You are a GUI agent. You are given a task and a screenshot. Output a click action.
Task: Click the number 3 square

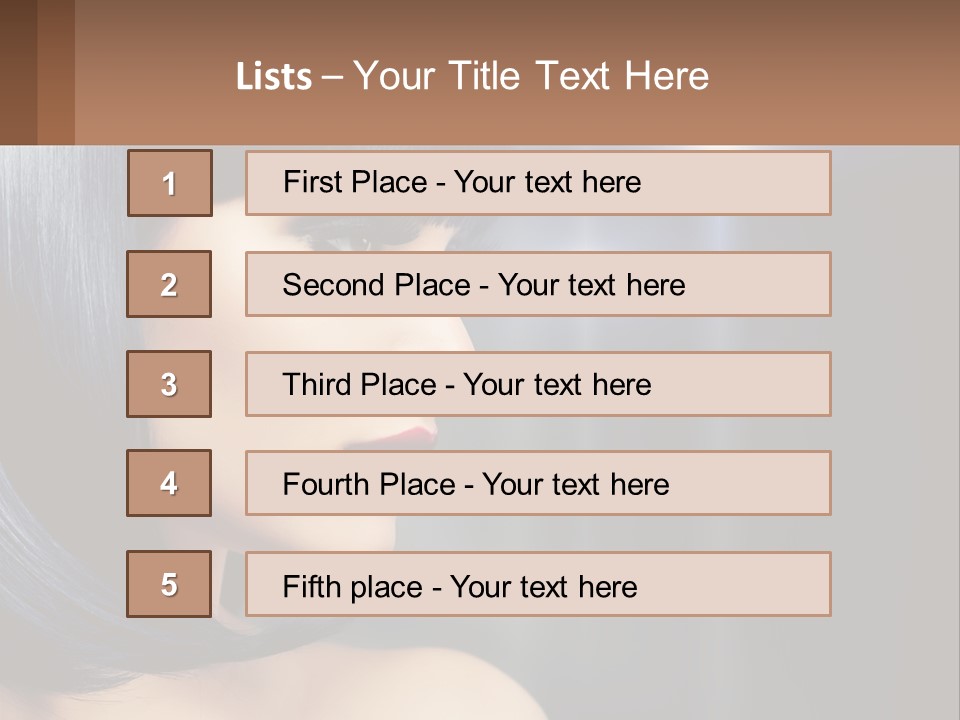[169, 384]
